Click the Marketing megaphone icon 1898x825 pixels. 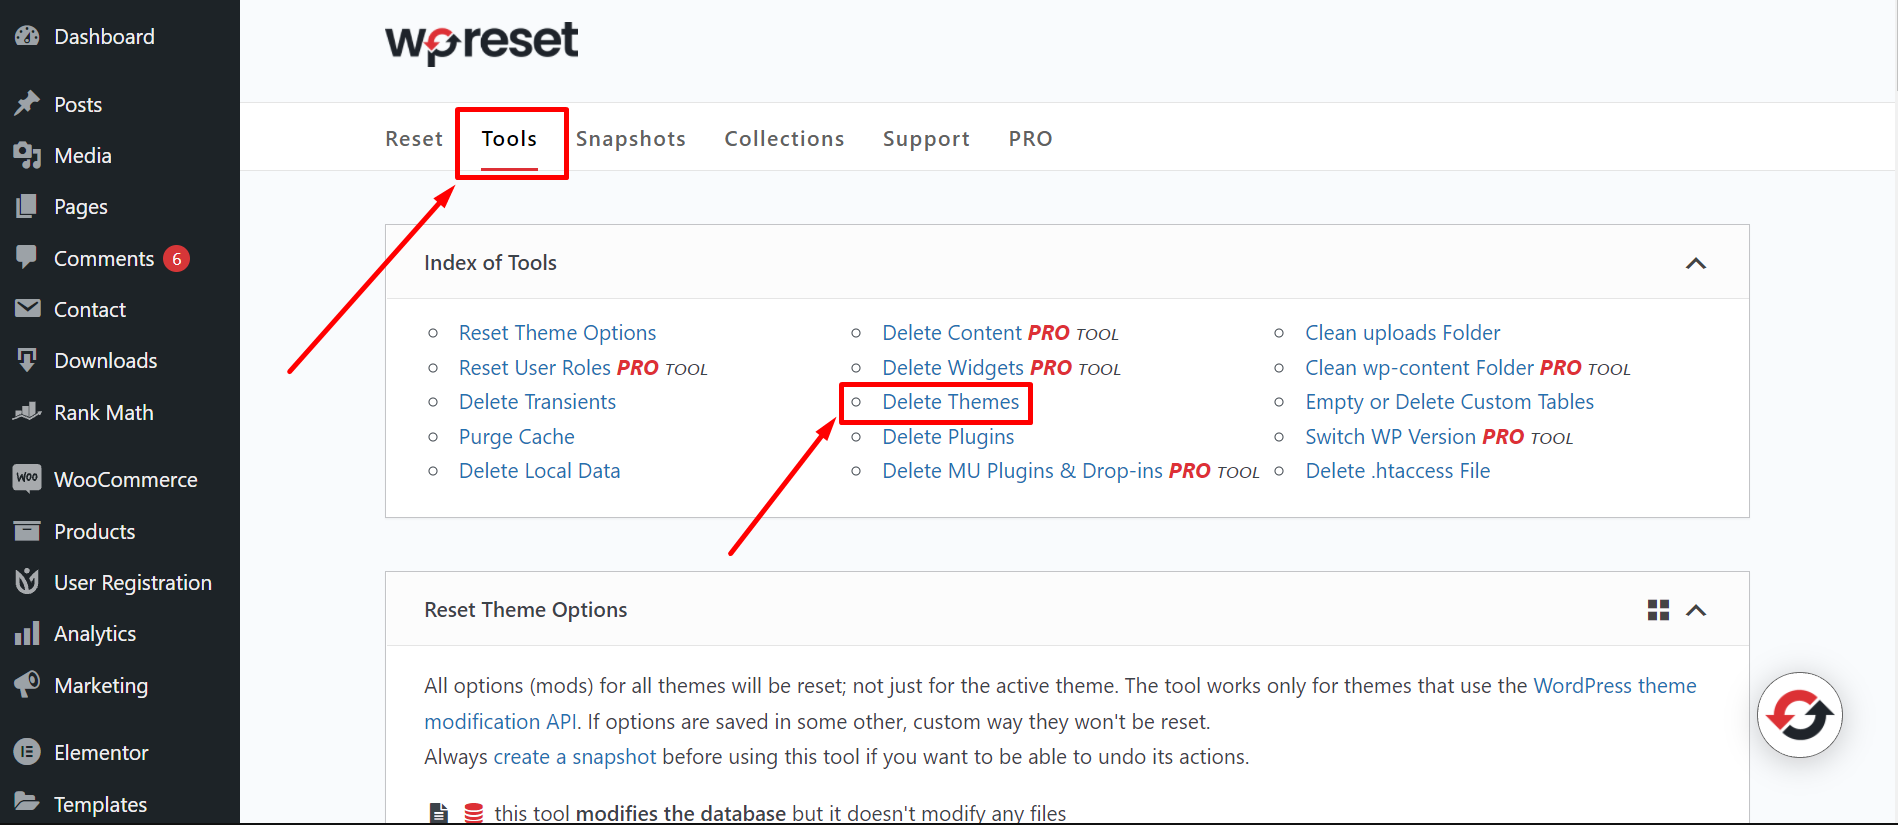click(x=27, y=684)
